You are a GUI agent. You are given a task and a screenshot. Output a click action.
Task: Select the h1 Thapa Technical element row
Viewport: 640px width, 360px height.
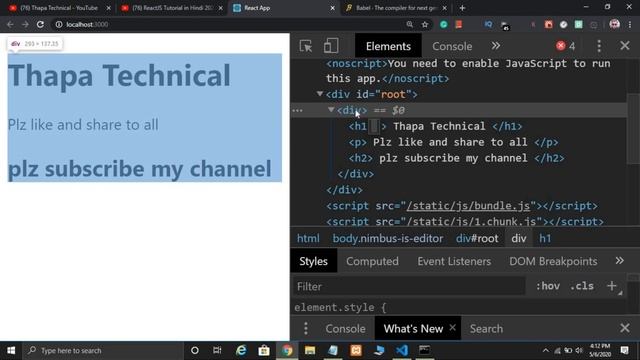click(435, 126)
